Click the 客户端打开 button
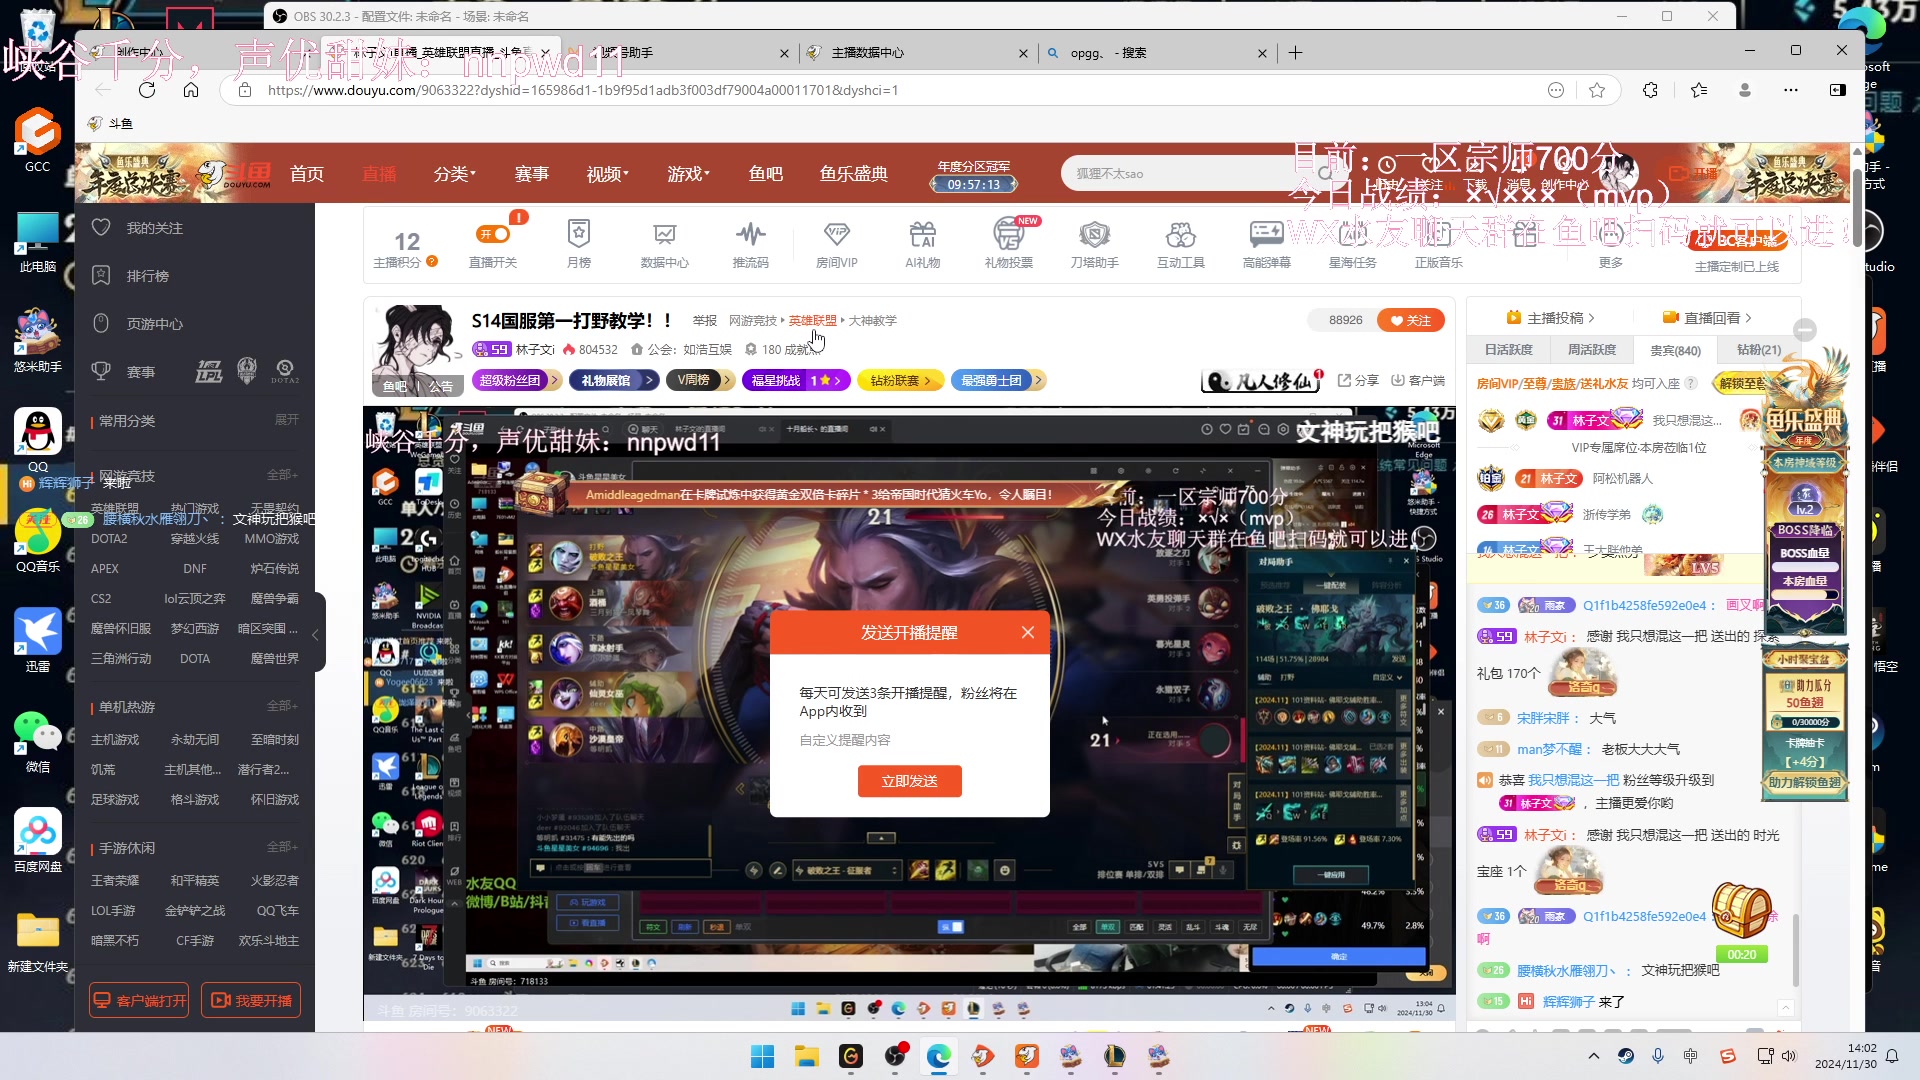Screen dimensions: 1920x1080 click(139, 1000)
